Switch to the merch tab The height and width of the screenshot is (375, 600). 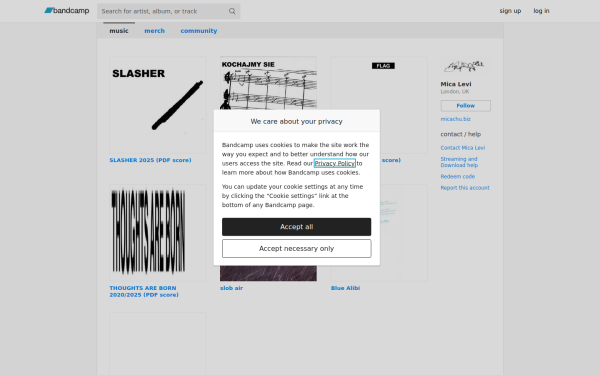(155, 31)
